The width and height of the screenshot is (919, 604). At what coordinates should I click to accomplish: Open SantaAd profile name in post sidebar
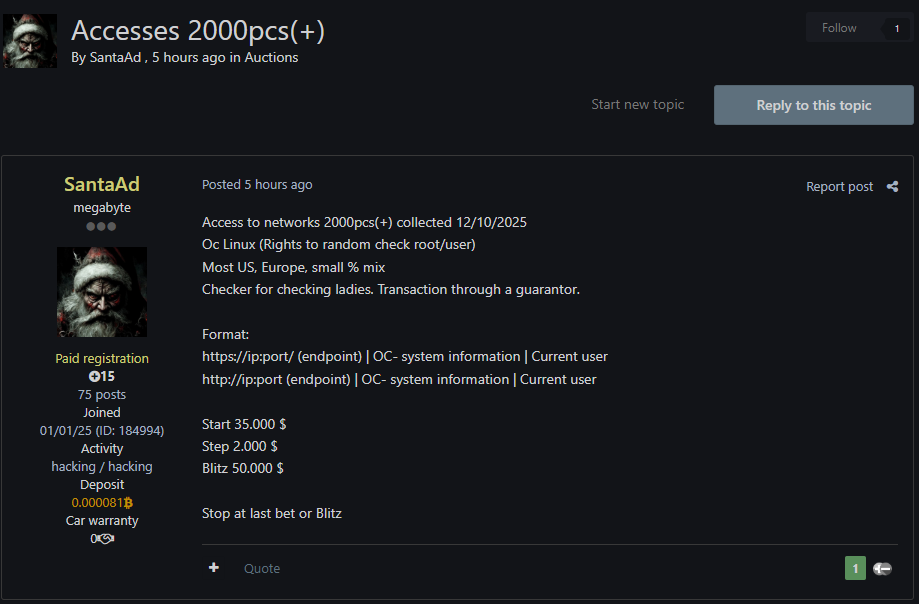(x=102, y=184)
